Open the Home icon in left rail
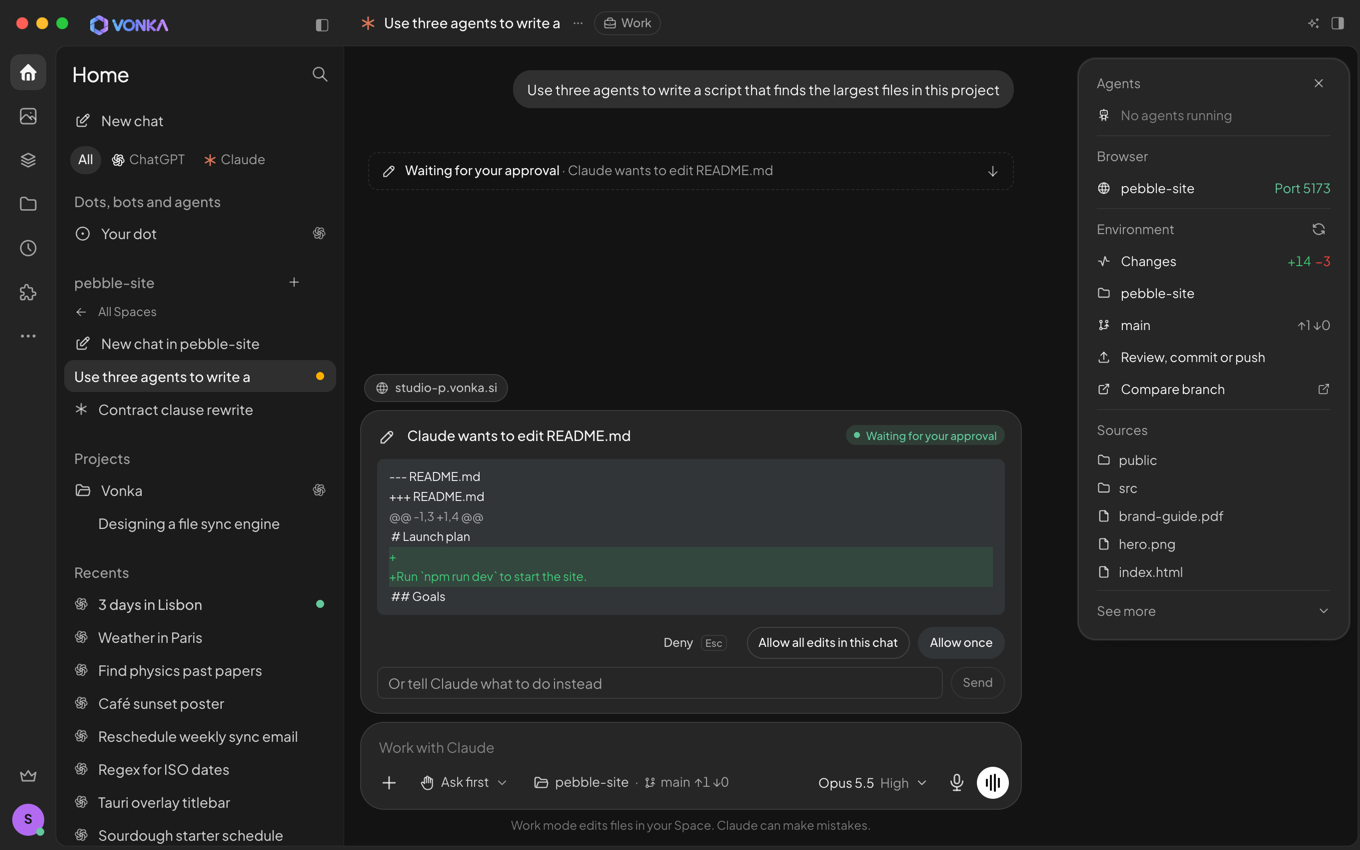The width and height of the screenshot is (1360, 850). (28, 73)
